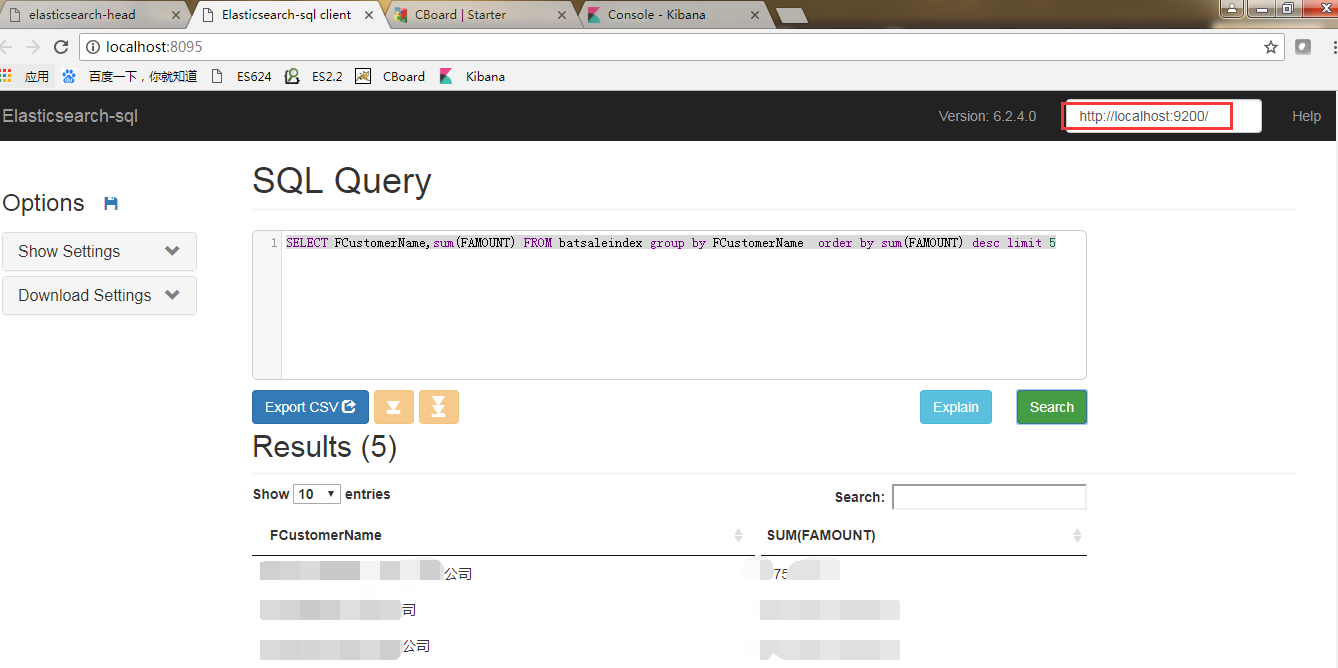This screenshot has width=1338, height=668.
Task: Click the site info icon in address bar
Action: (x=92, y=47)
